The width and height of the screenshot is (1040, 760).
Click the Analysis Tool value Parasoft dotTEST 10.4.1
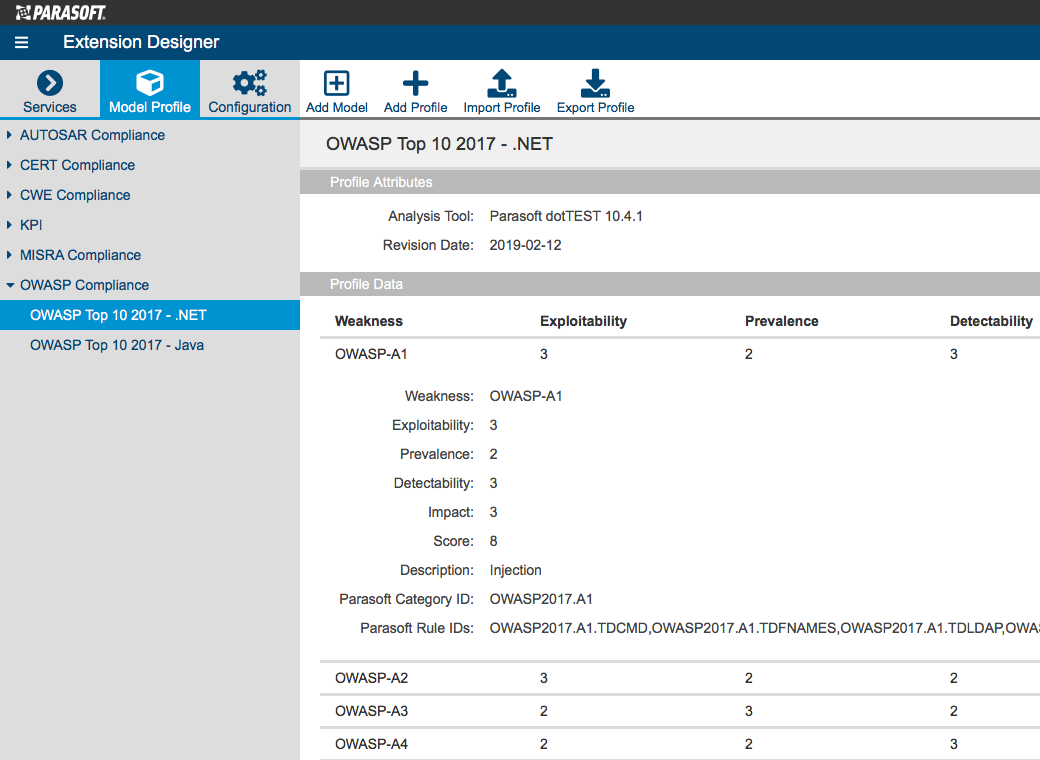pos(566,216)
